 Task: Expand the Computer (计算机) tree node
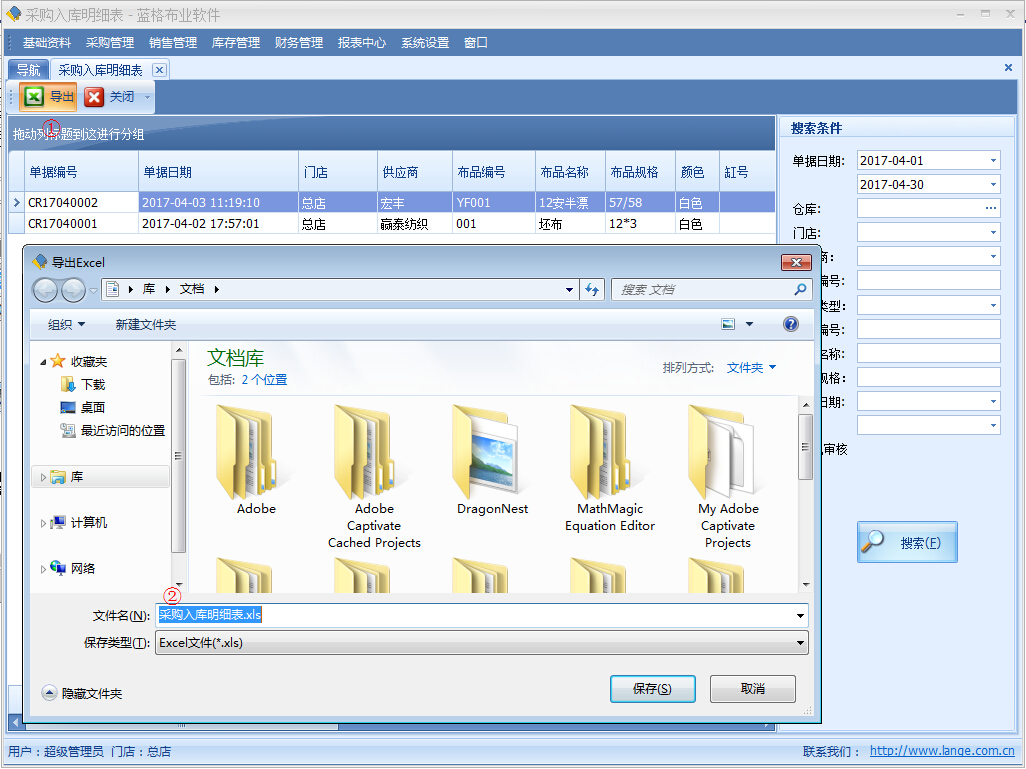click(42, 523)
